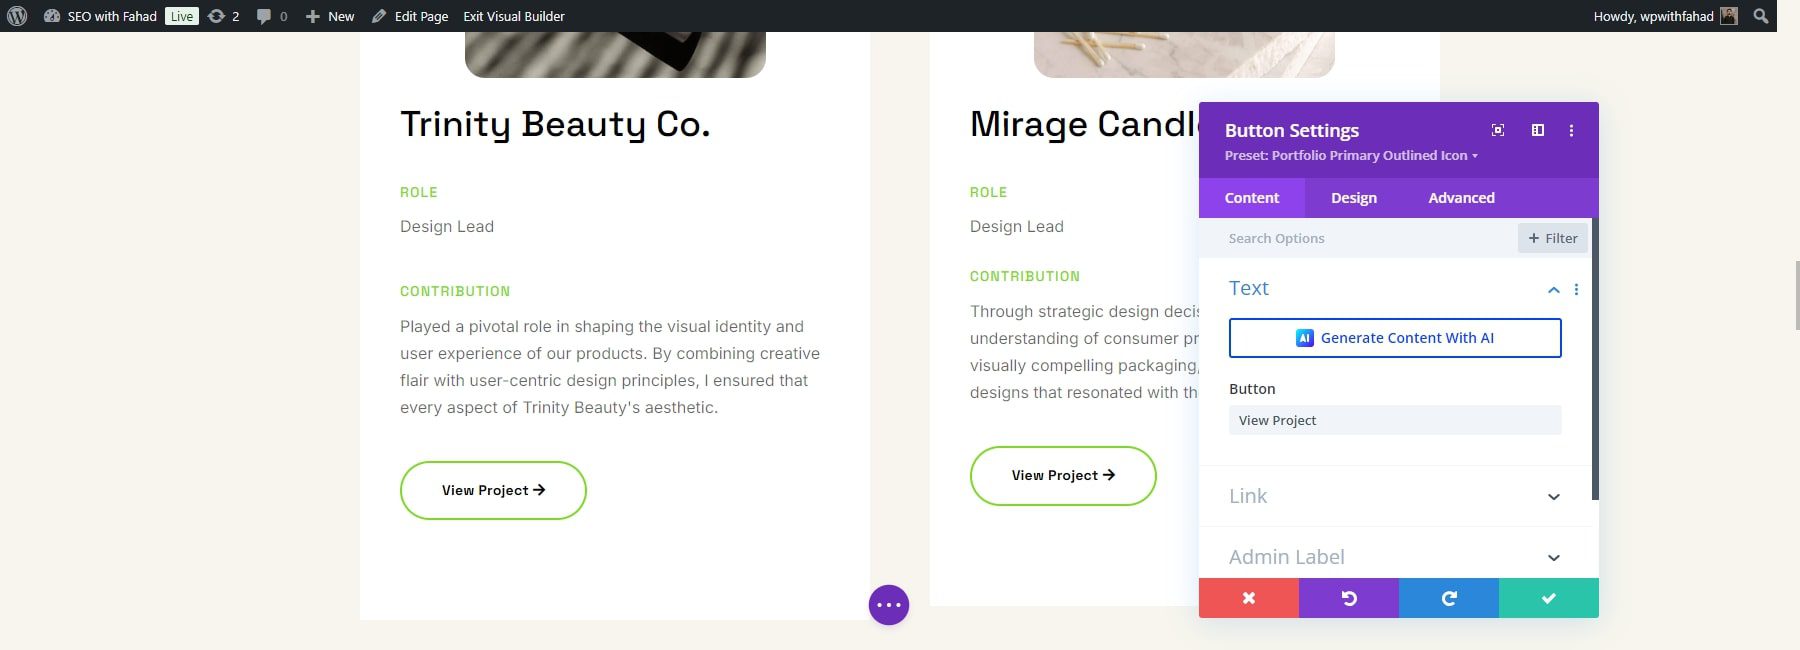
Task: Open the Preset: Portfolio Primary Outlined Icon dropdown
Action: pos(1352,155)
